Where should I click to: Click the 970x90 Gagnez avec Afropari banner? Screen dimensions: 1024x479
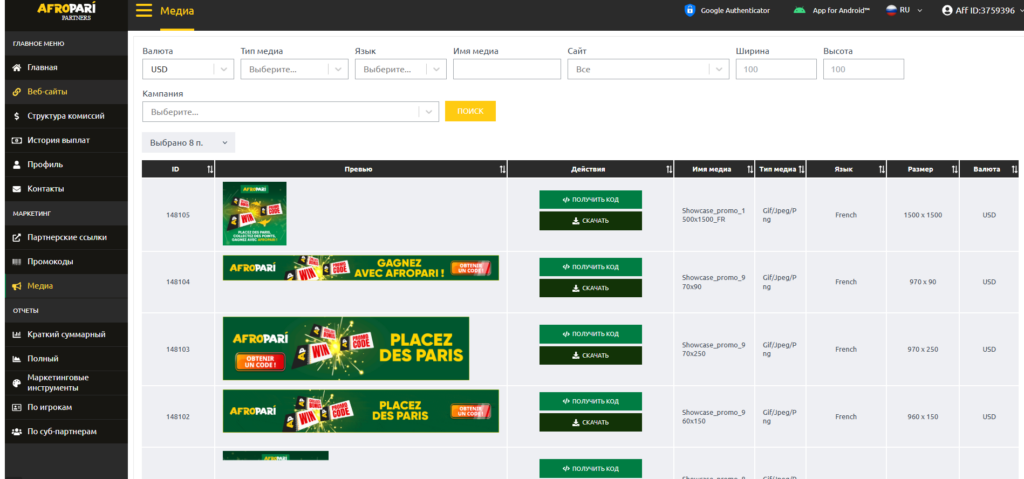[x=360, y=268]
